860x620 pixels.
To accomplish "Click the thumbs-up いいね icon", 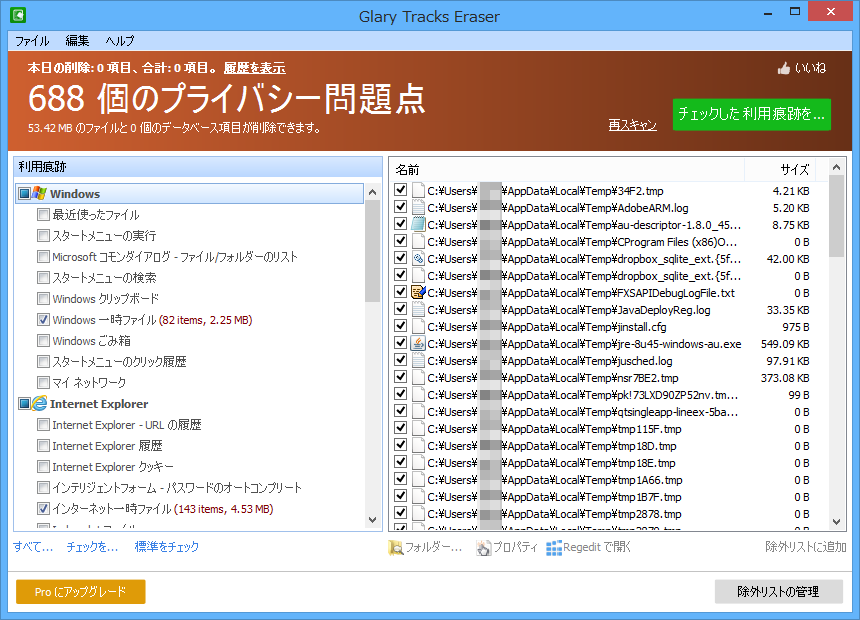I will tap(784, 68).
